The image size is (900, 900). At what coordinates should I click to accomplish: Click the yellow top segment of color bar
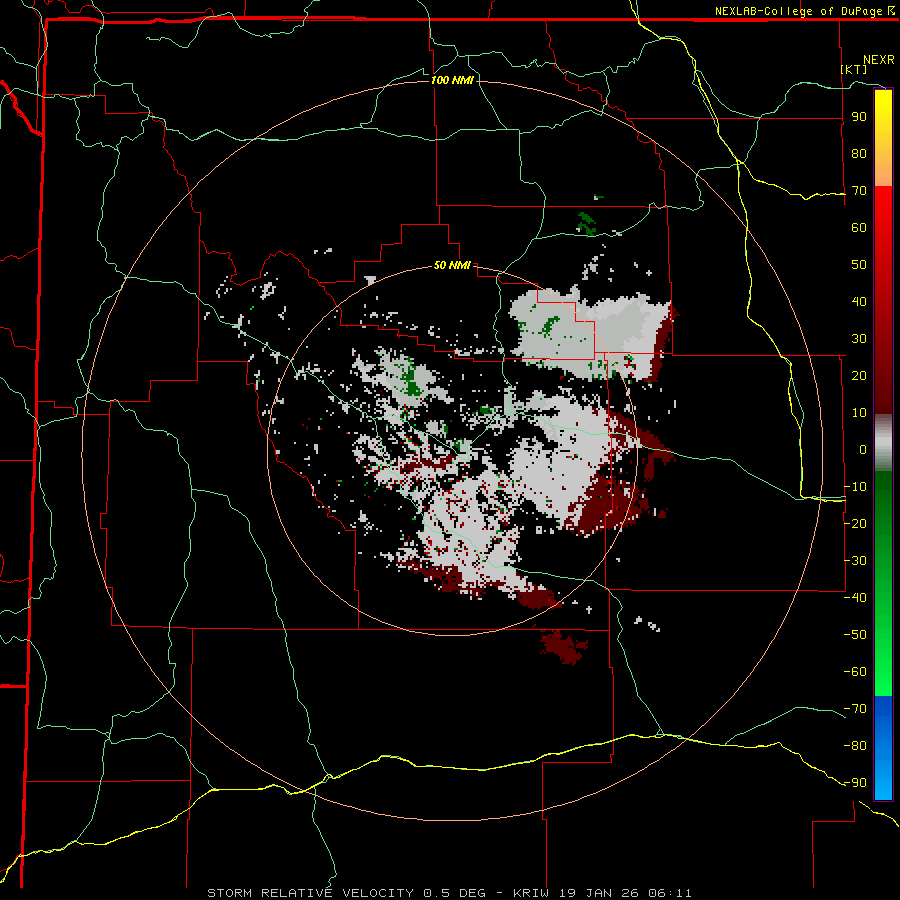883,138
